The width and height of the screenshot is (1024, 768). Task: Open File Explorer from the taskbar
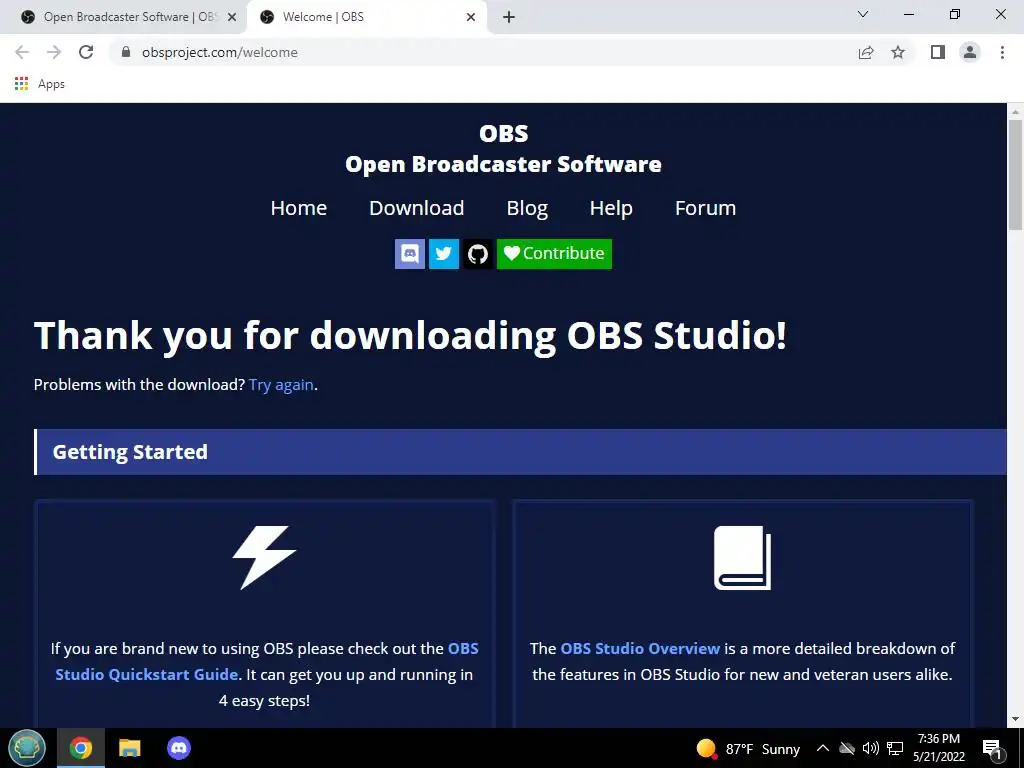[x=129, y=748]
